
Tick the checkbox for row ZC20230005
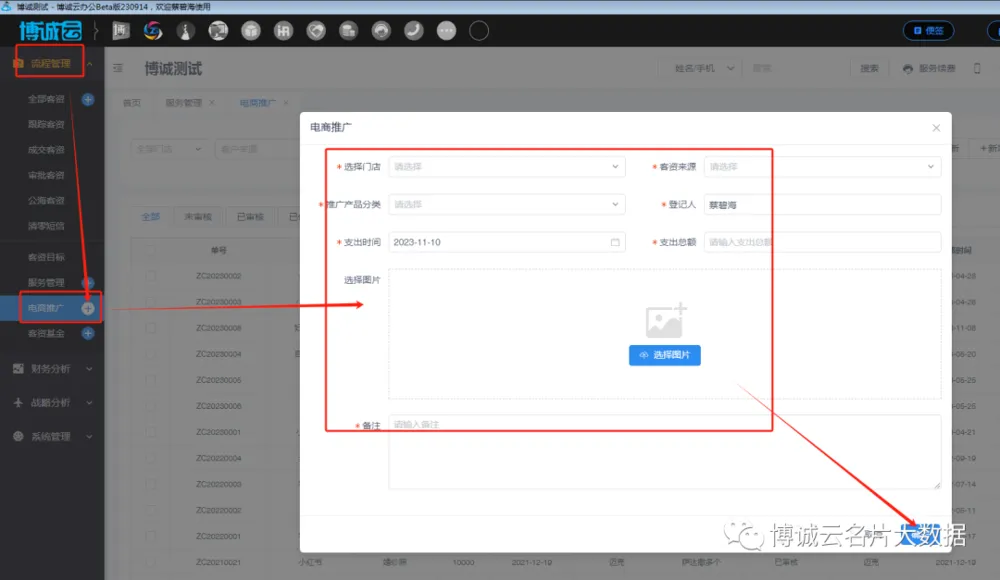[151, 380]
